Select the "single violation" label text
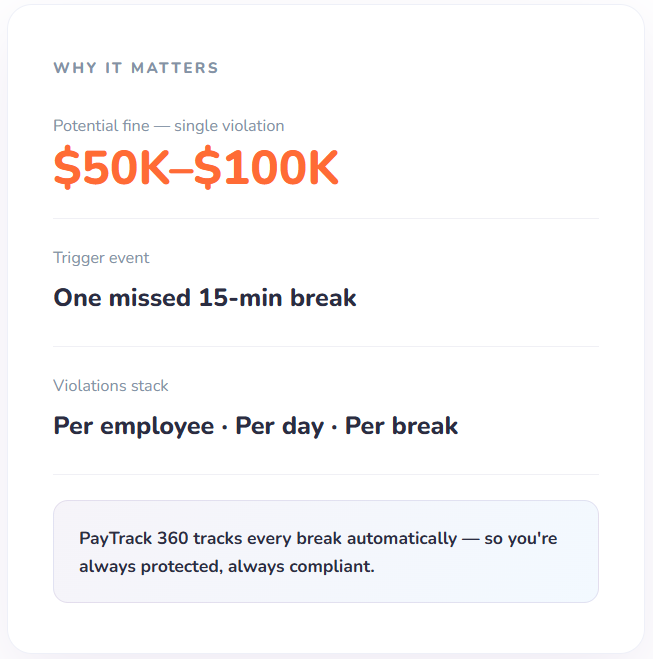The image size is (653, 659). click(229, 126)
